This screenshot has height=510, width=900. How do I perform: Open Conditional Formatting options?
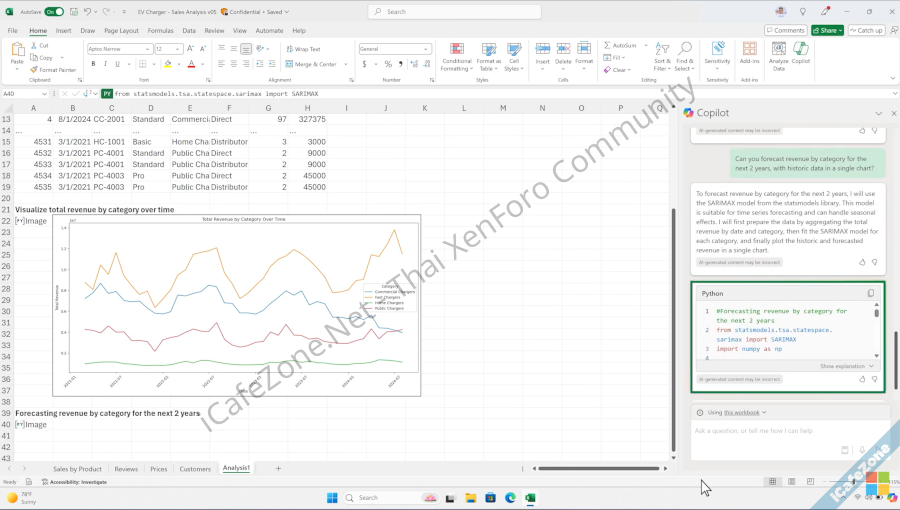click(x=456, y=56)
